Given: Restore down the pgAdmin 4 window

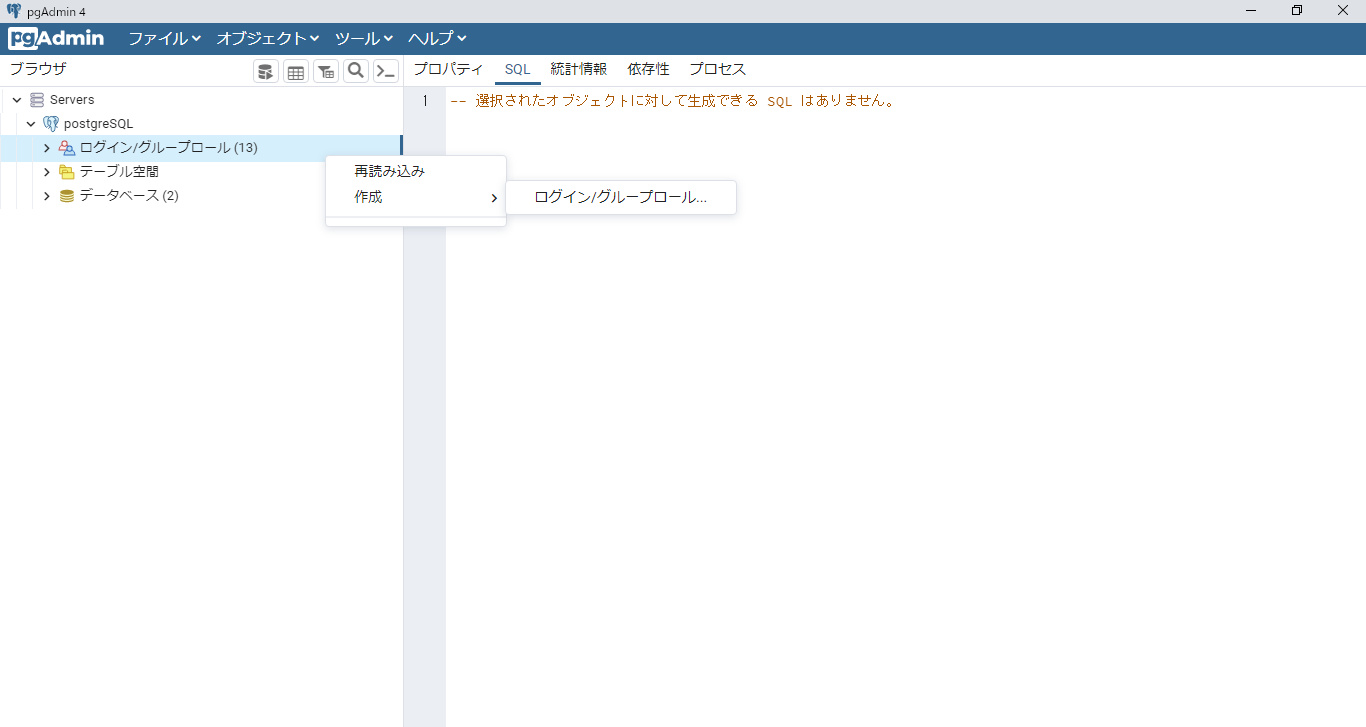Looking at the screenshot, I should [x=1297, y=10].
